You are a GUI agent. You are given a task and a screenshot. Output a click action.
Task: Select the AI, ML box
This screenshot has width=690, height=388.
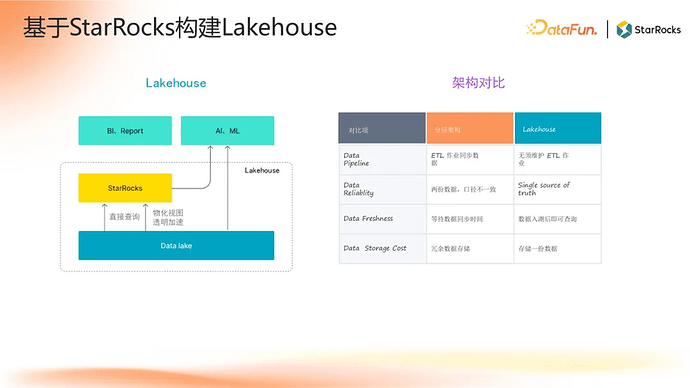click(228, 131)
